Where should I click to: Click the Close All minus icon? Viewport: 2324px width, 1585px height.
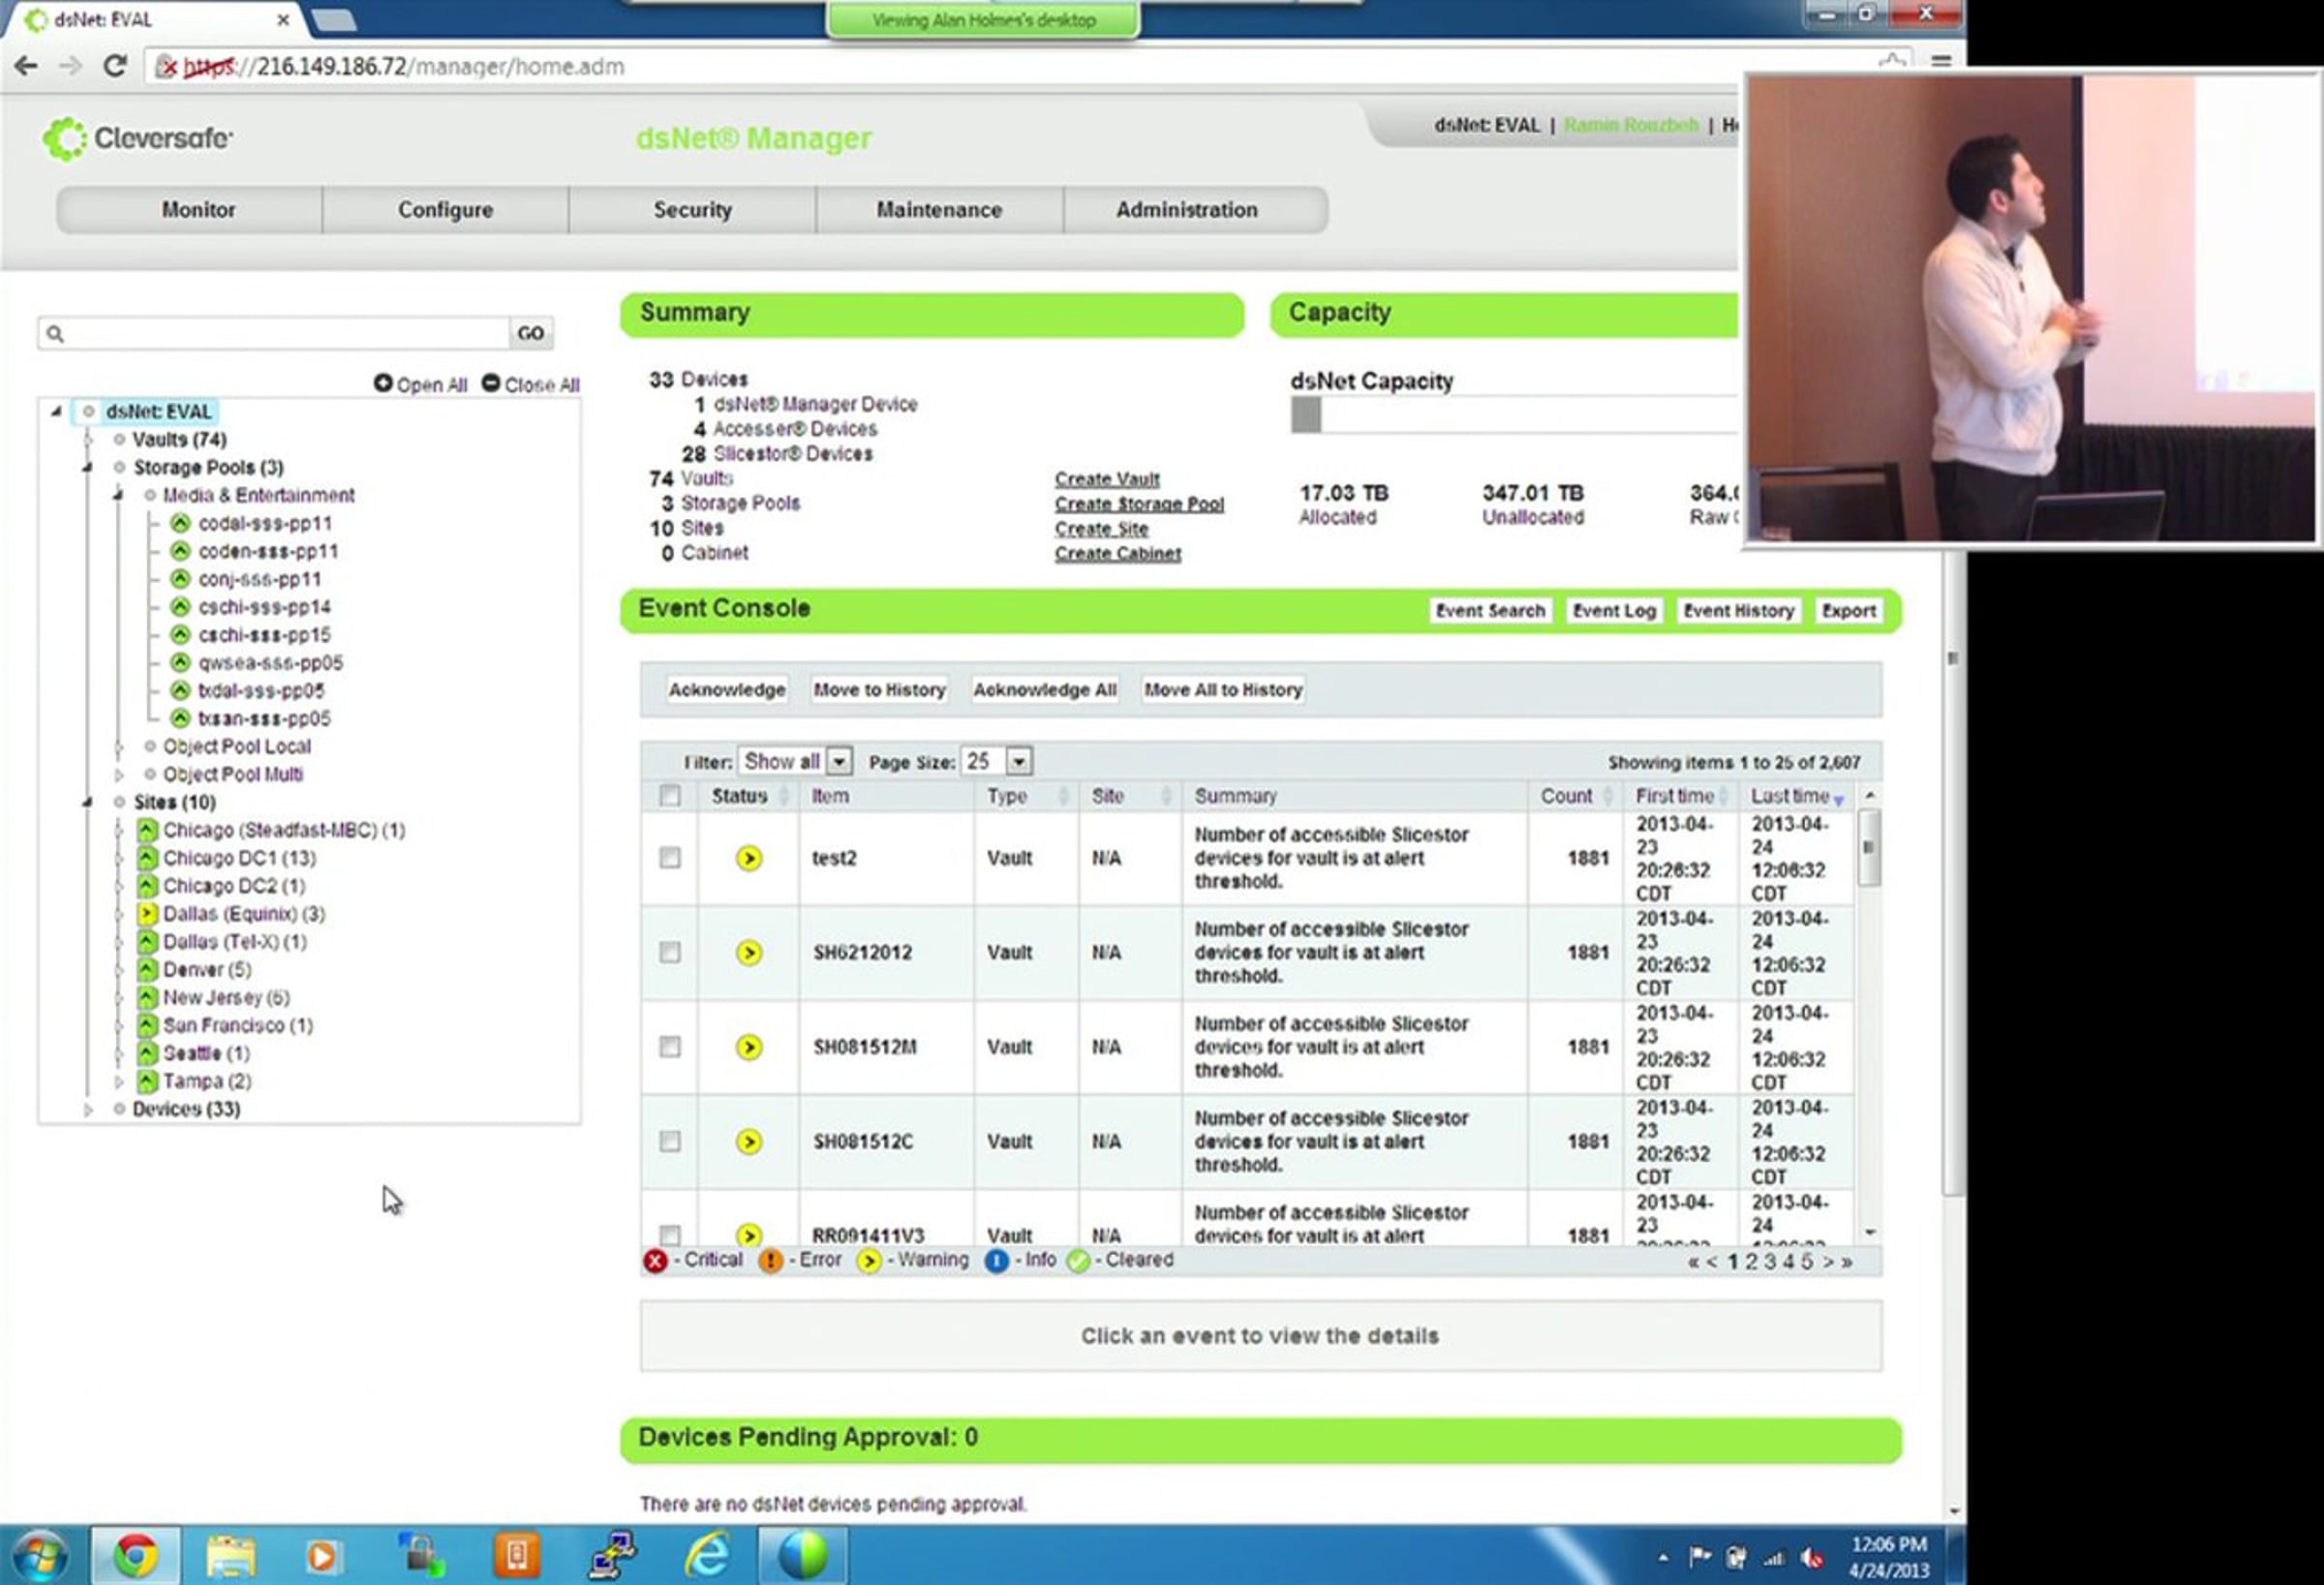click(x=491, y=383)
